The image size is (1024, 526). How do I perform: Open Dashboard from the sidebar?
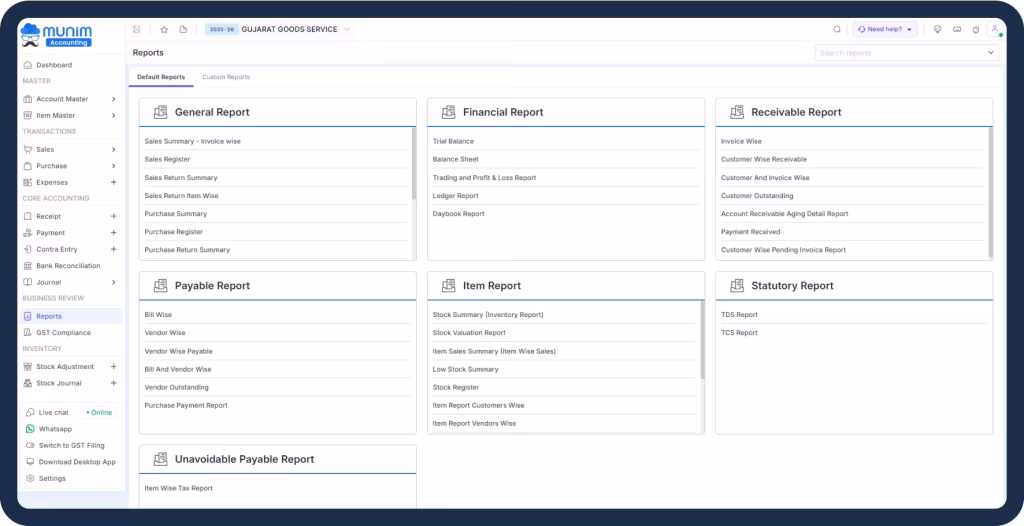tap(54, 65)
